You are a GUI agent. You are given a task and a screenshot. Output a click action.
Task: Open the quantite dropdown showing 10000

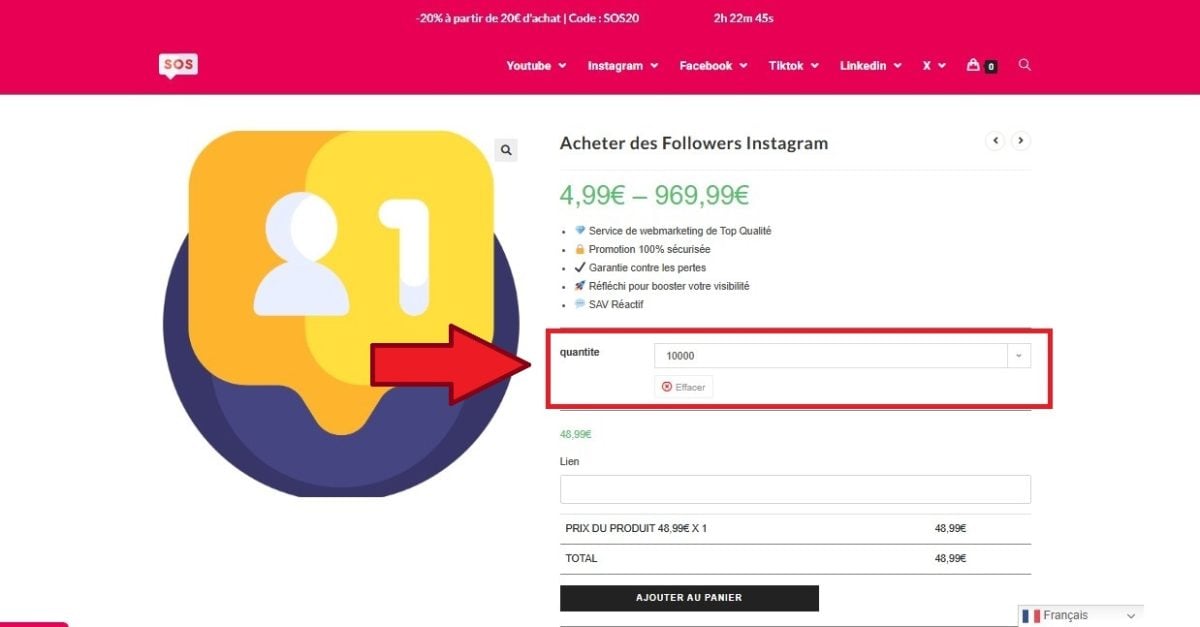[x=841, y=356]
